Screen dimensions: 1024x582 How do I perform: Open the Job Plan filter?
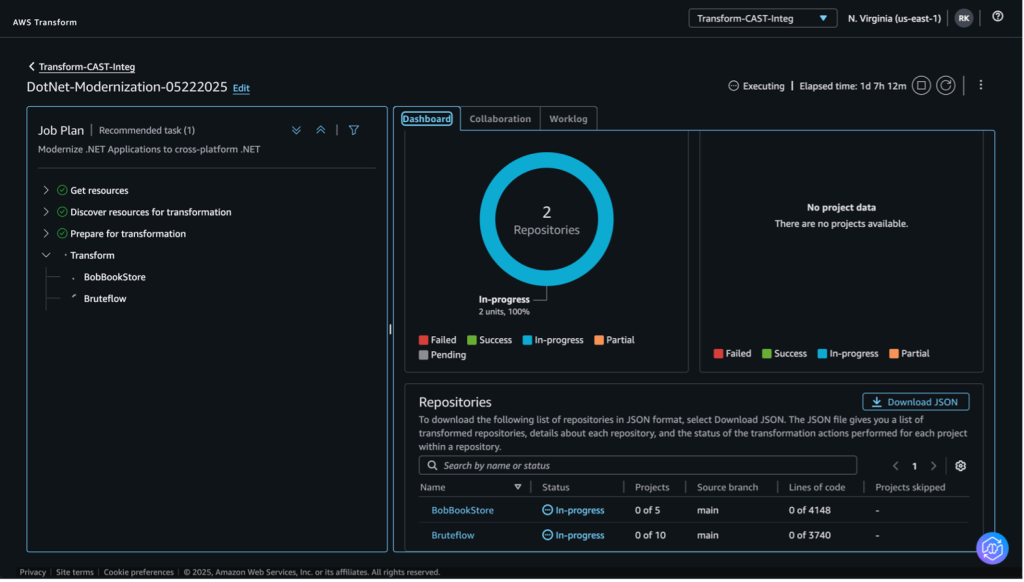[353, 129]
